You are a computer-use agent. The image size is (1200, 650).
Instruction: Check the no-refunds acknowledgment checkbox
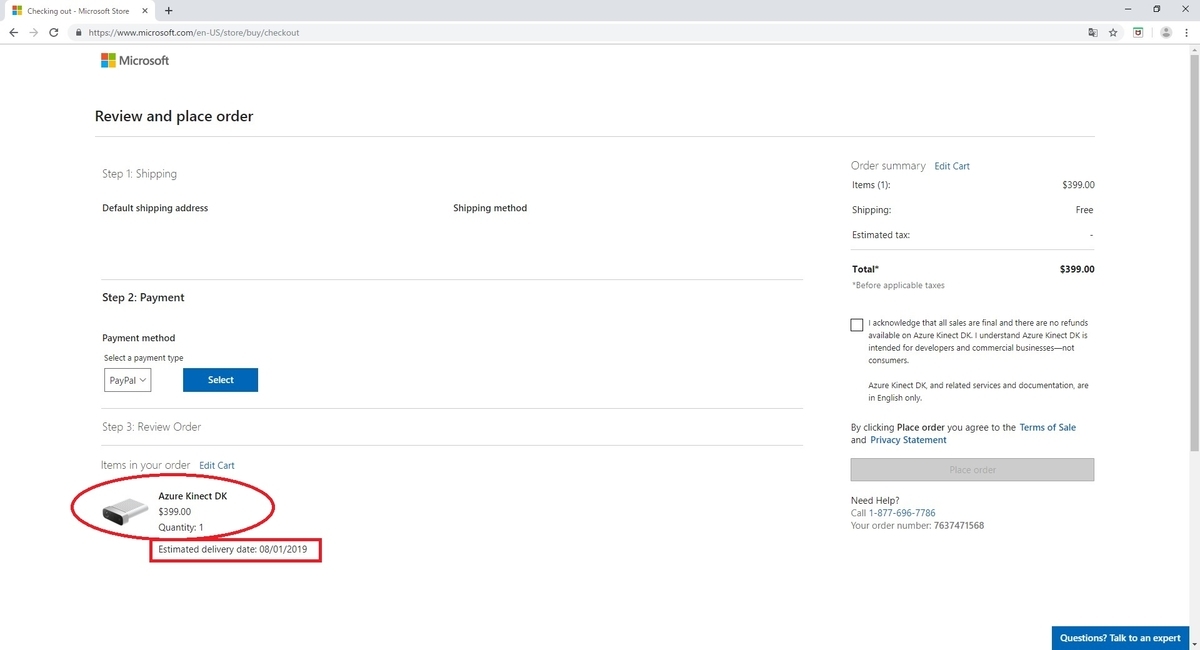tap(857, 325)
